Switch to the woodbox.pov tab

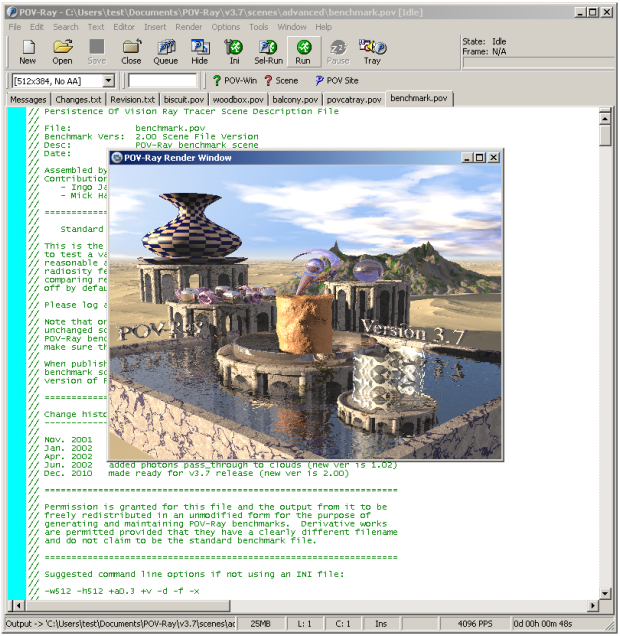(238, 100)
